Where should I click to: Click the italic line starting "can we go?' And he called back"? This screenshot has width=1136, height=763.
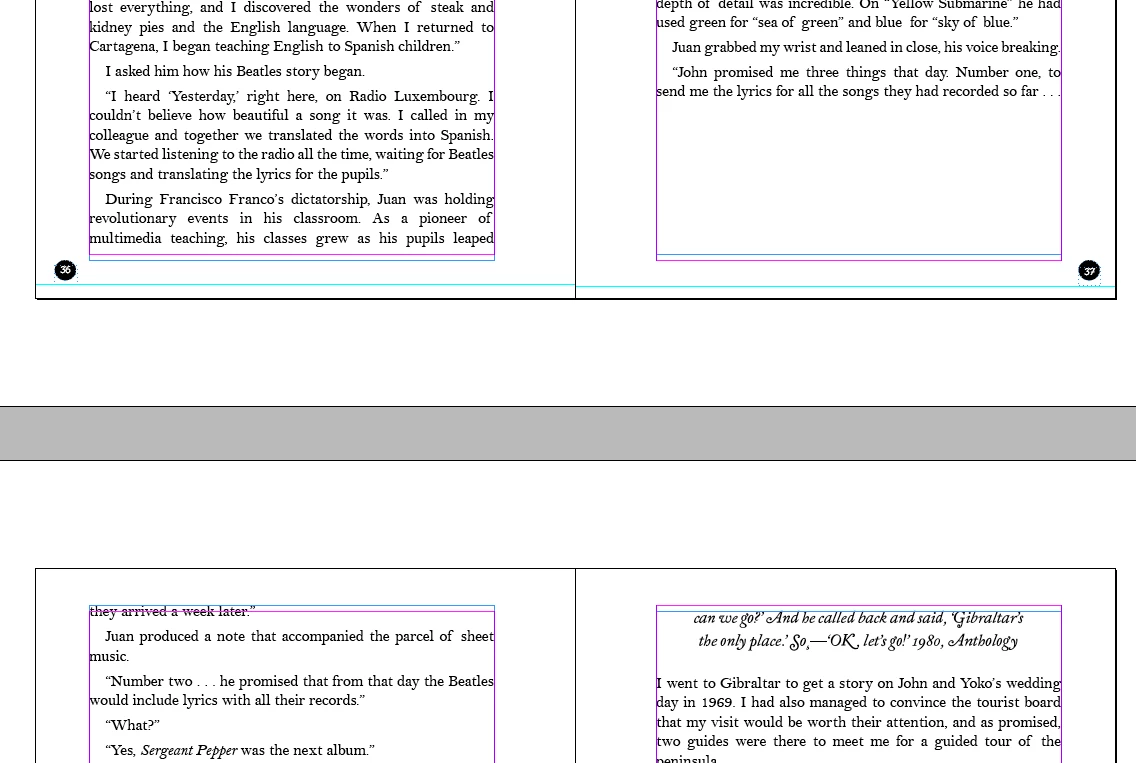[x=859, y=618]
